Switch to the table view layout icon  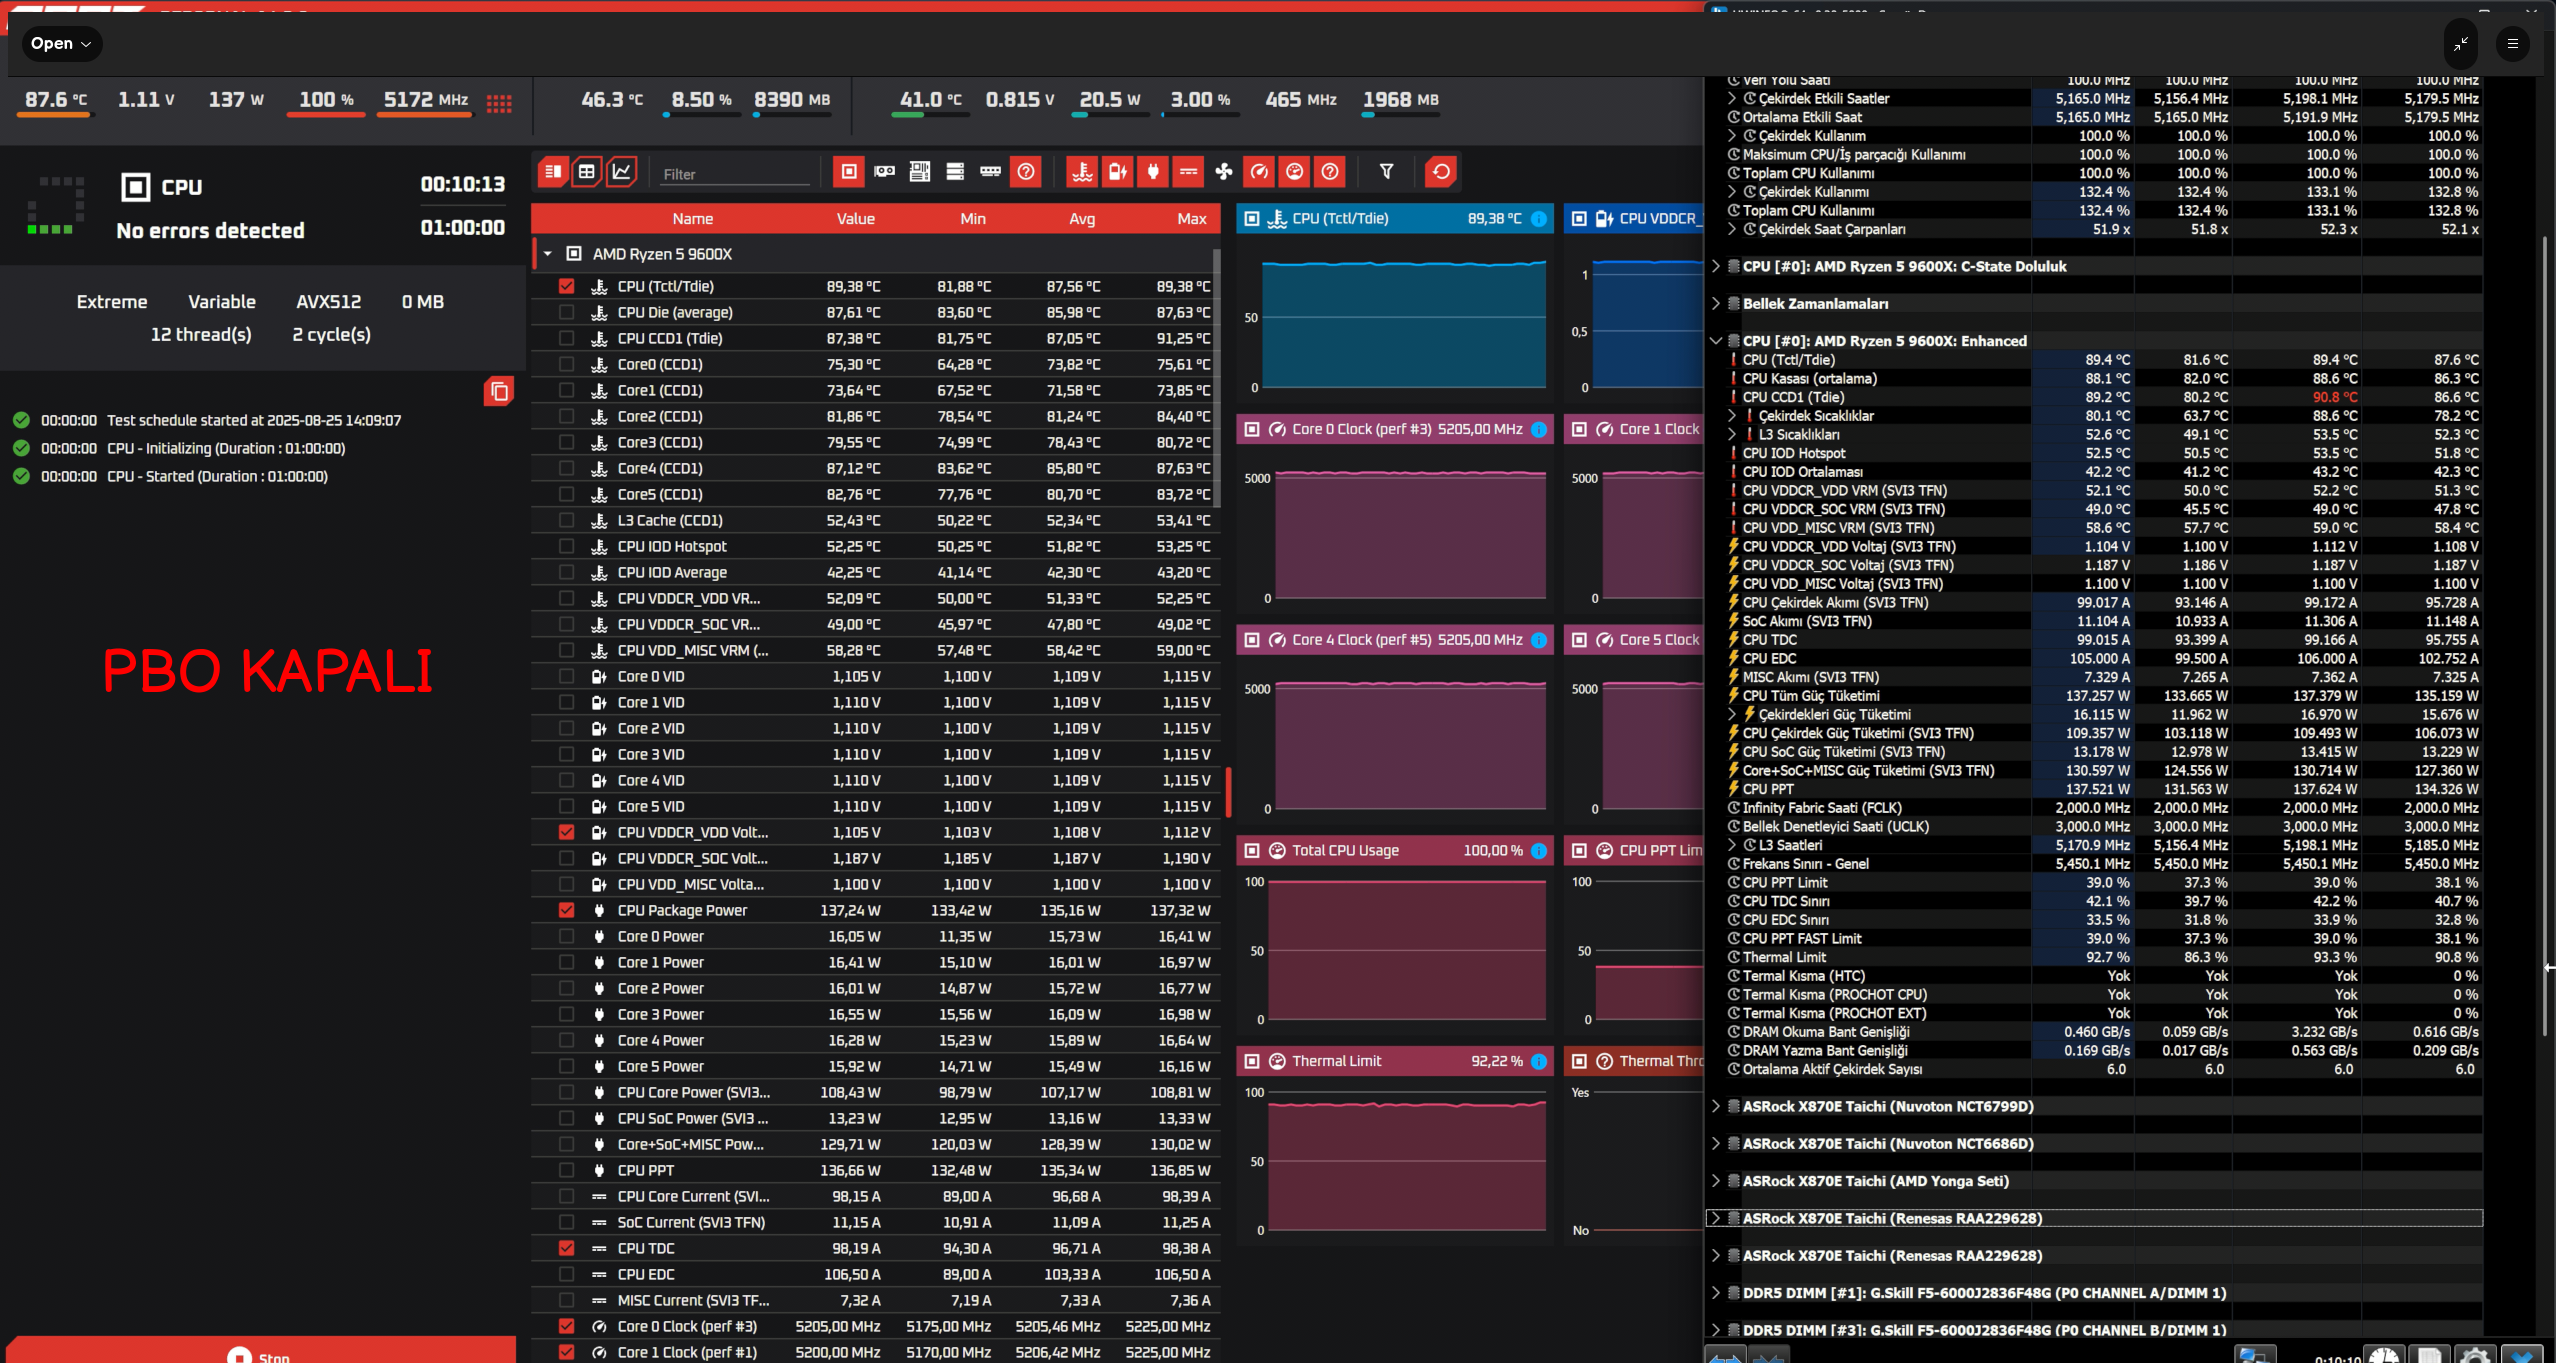coord(587,172)
